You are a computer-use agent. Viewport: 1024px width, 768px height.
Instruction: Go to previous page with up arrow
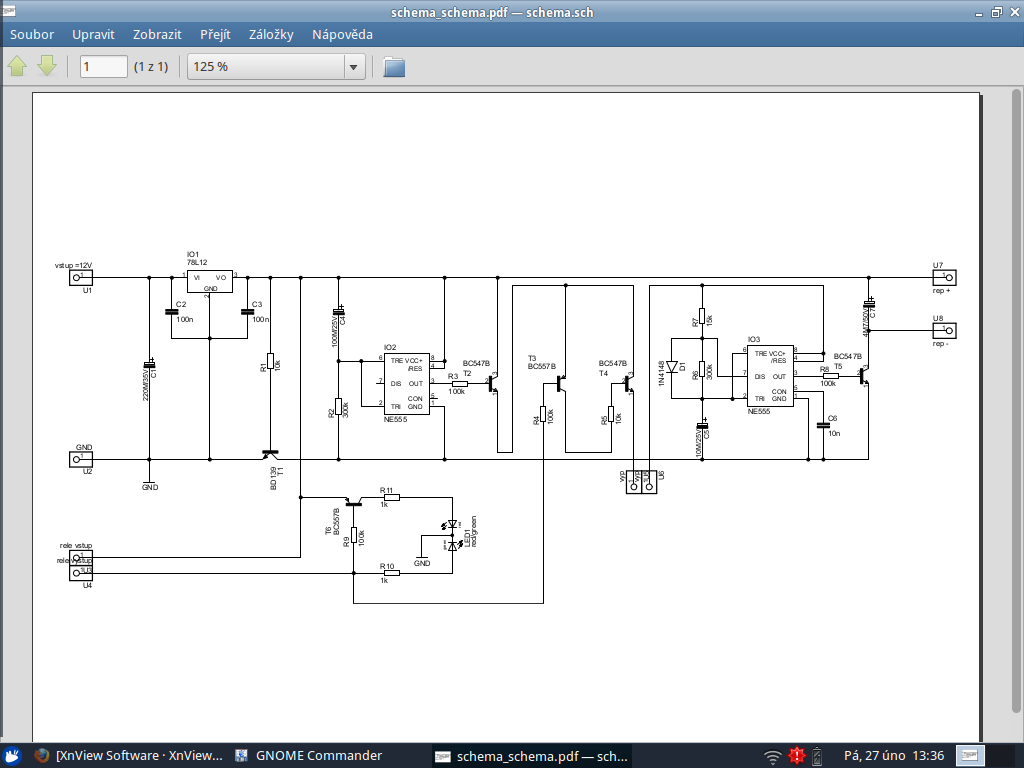pyautogui.click(x=18, y=67)
